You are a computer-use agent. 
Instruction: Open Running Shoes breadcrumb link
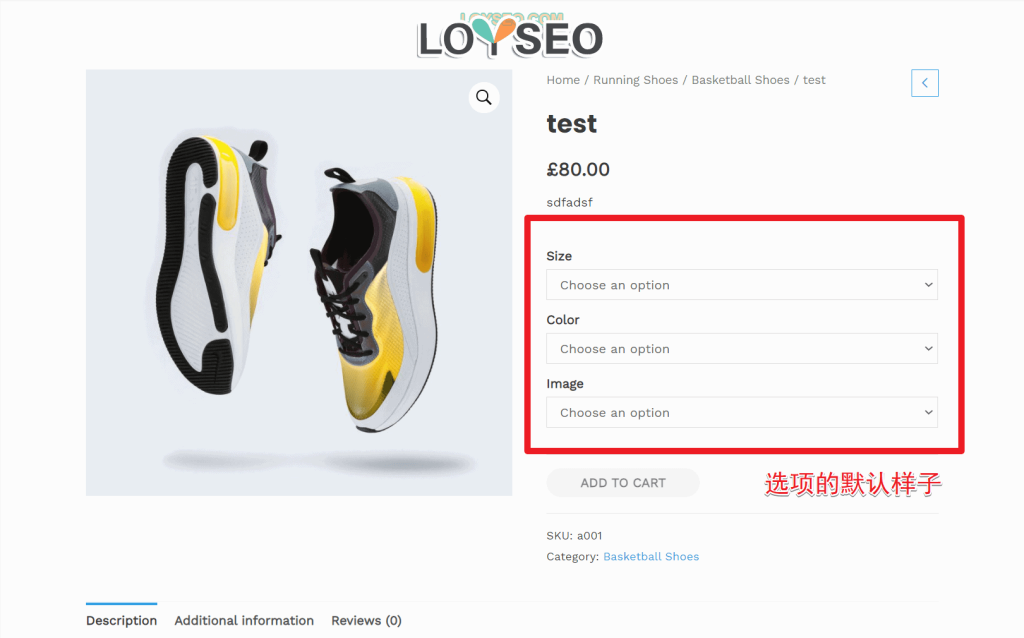635,80
